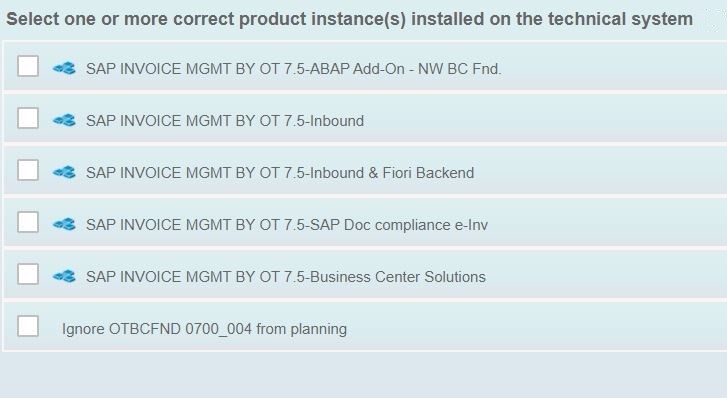Click product icon for Business Center Solutions
This screenshot has height=398, width=727.
(64, 276)
